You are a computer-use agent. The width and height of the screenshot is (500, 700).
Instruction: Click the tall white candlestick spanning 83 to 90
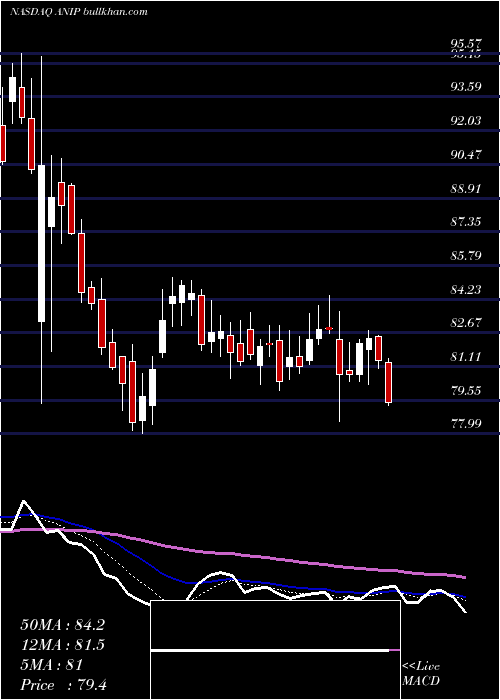pyautogui.click(x=42, y=243)
